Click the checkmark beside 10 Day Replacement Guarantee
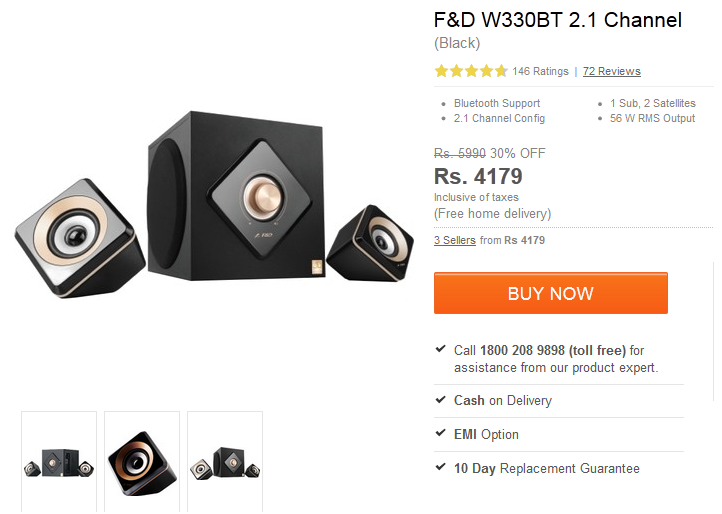 point(440,467)
